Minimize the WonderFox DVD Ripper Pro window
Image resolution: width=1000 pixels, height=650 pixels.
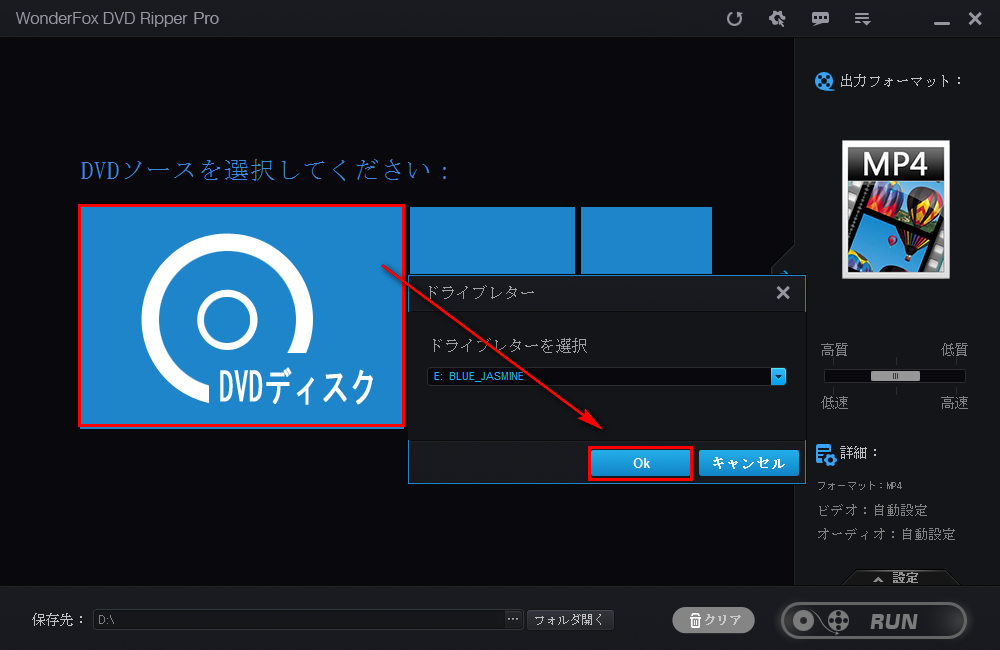(x=942, y=22)
